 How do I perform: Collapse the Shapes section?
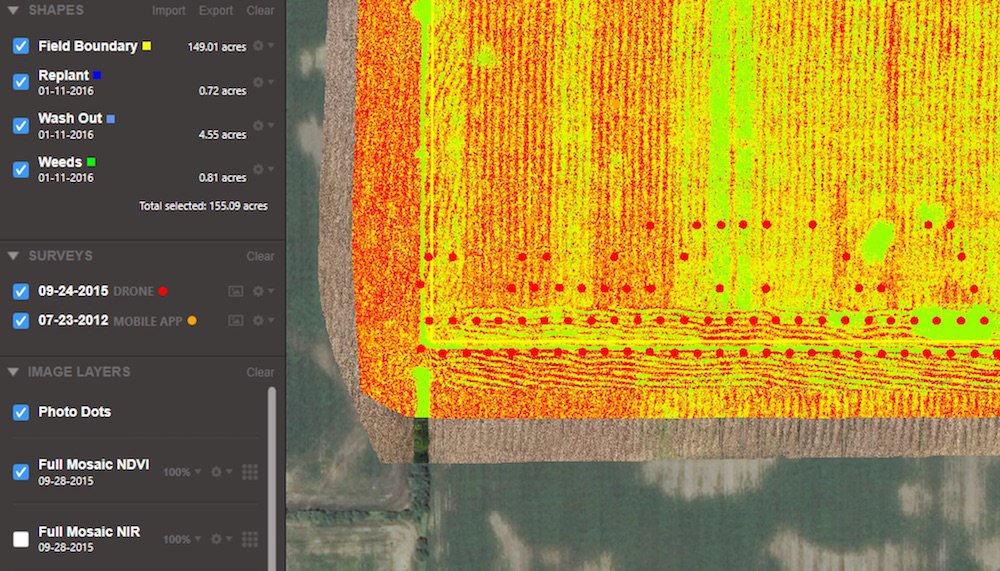(13, 10)
